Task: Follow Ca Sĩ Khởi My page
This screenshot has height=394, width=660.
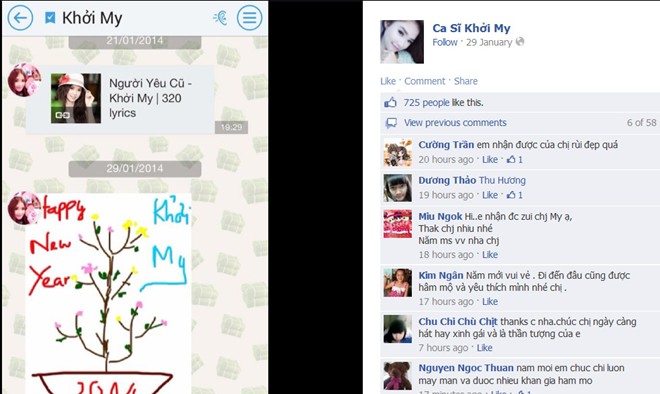Action: [x=444, y=42]
